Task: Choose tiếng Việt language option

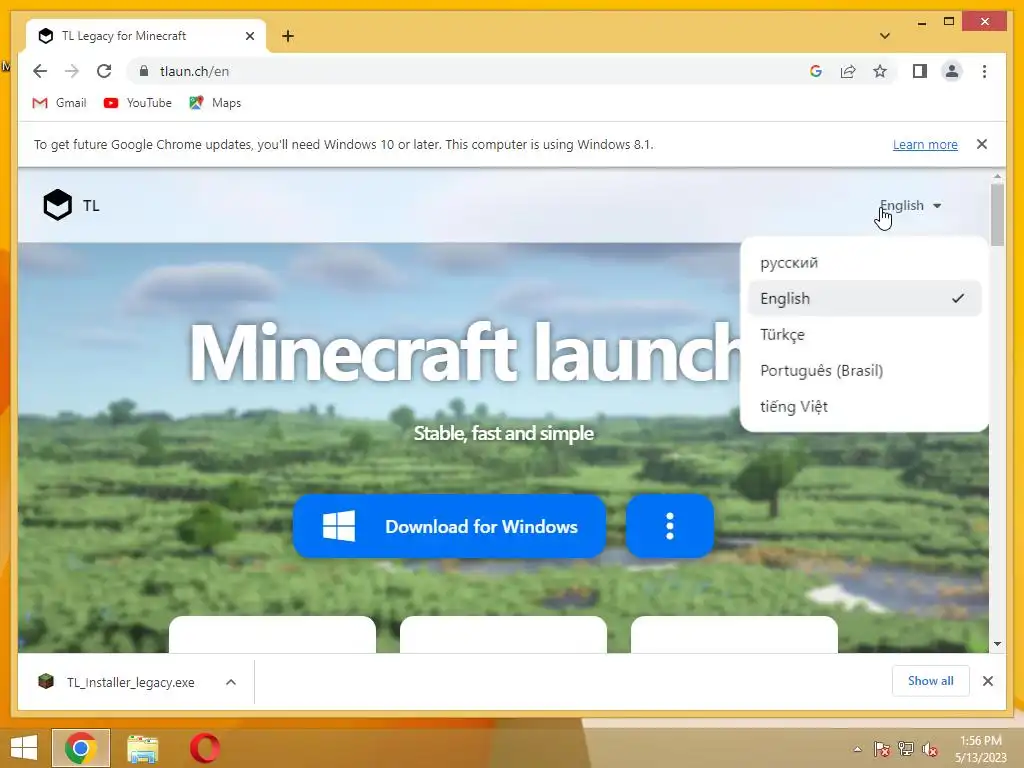Action: pyautogui.click(x=864, y=406)
